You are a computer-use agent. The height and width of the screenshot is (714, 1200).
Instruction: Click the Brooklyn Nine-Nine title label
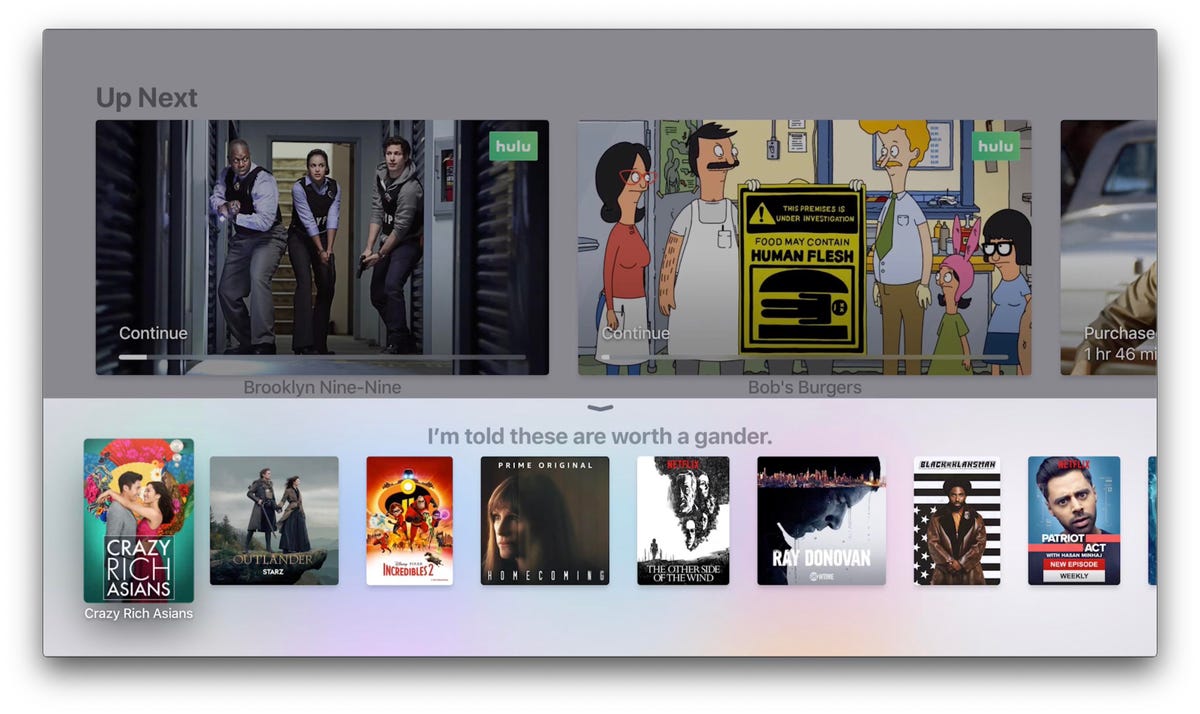[x=322, y=387]
